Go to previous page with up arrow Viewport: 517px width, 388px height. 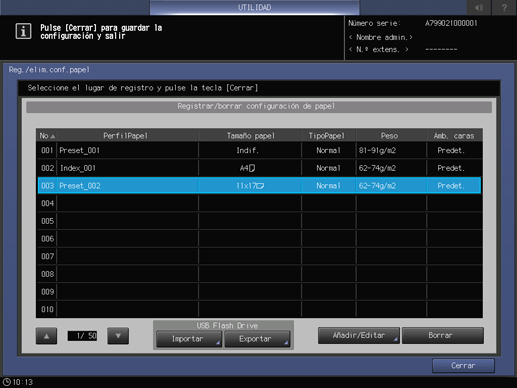[x=46, y=336]
